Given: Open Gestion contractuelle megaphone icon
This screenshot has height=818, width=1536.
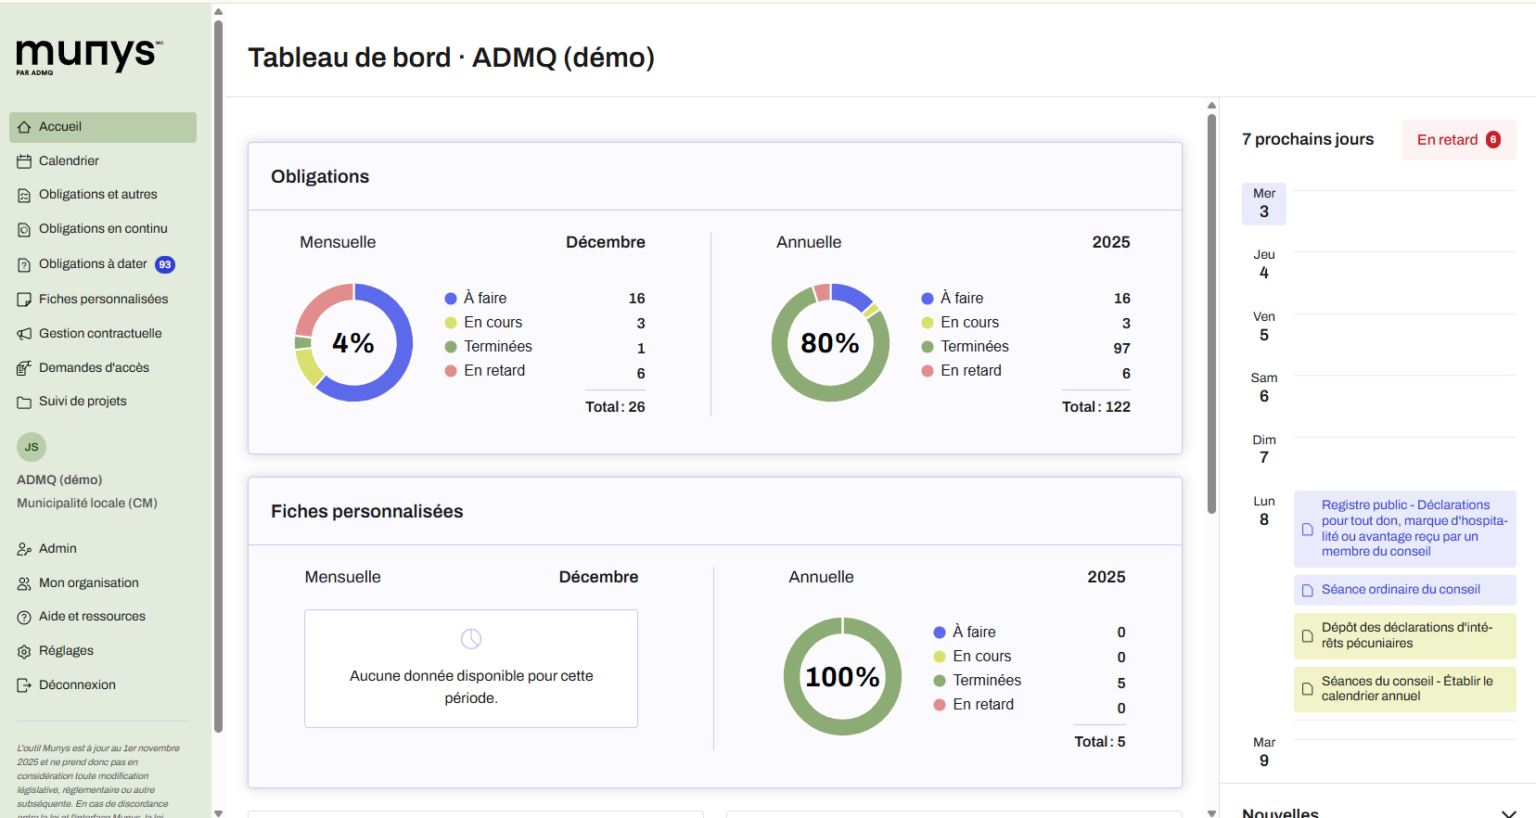Looking at the screenshot, I should coord(24,334).
